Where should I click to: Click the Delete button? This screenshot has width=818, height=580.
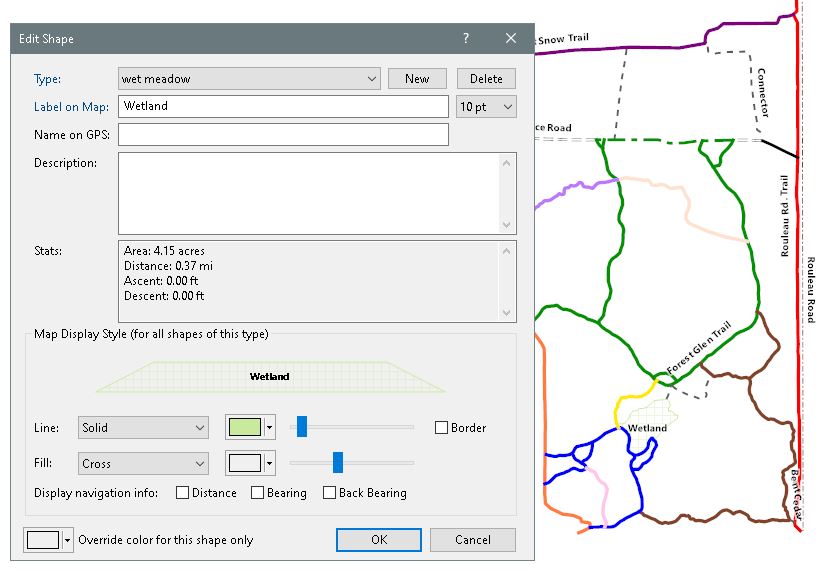486,79
